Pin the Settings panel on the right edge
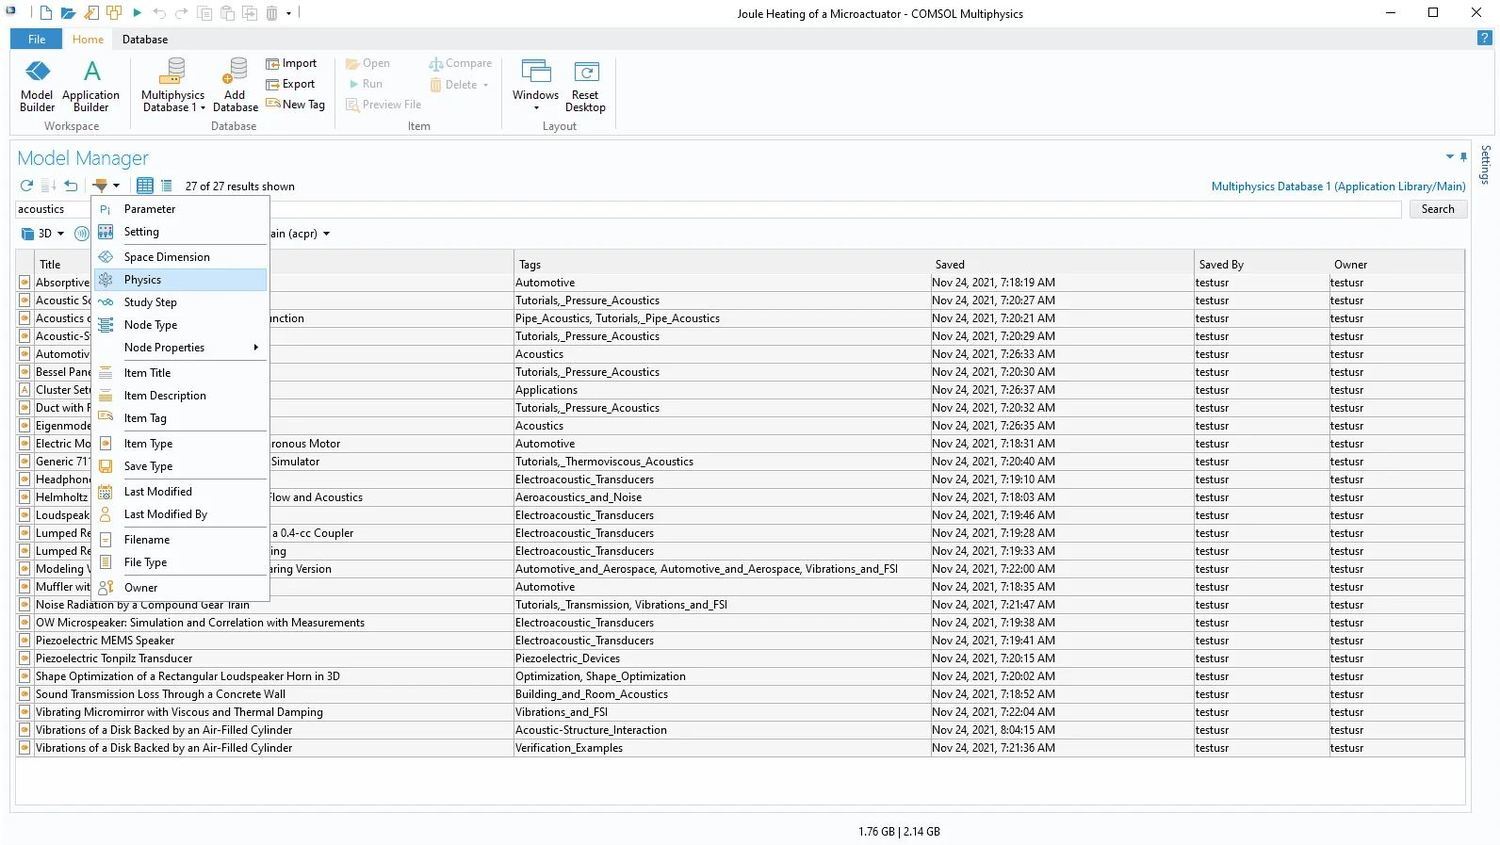 click(1463, 157)
